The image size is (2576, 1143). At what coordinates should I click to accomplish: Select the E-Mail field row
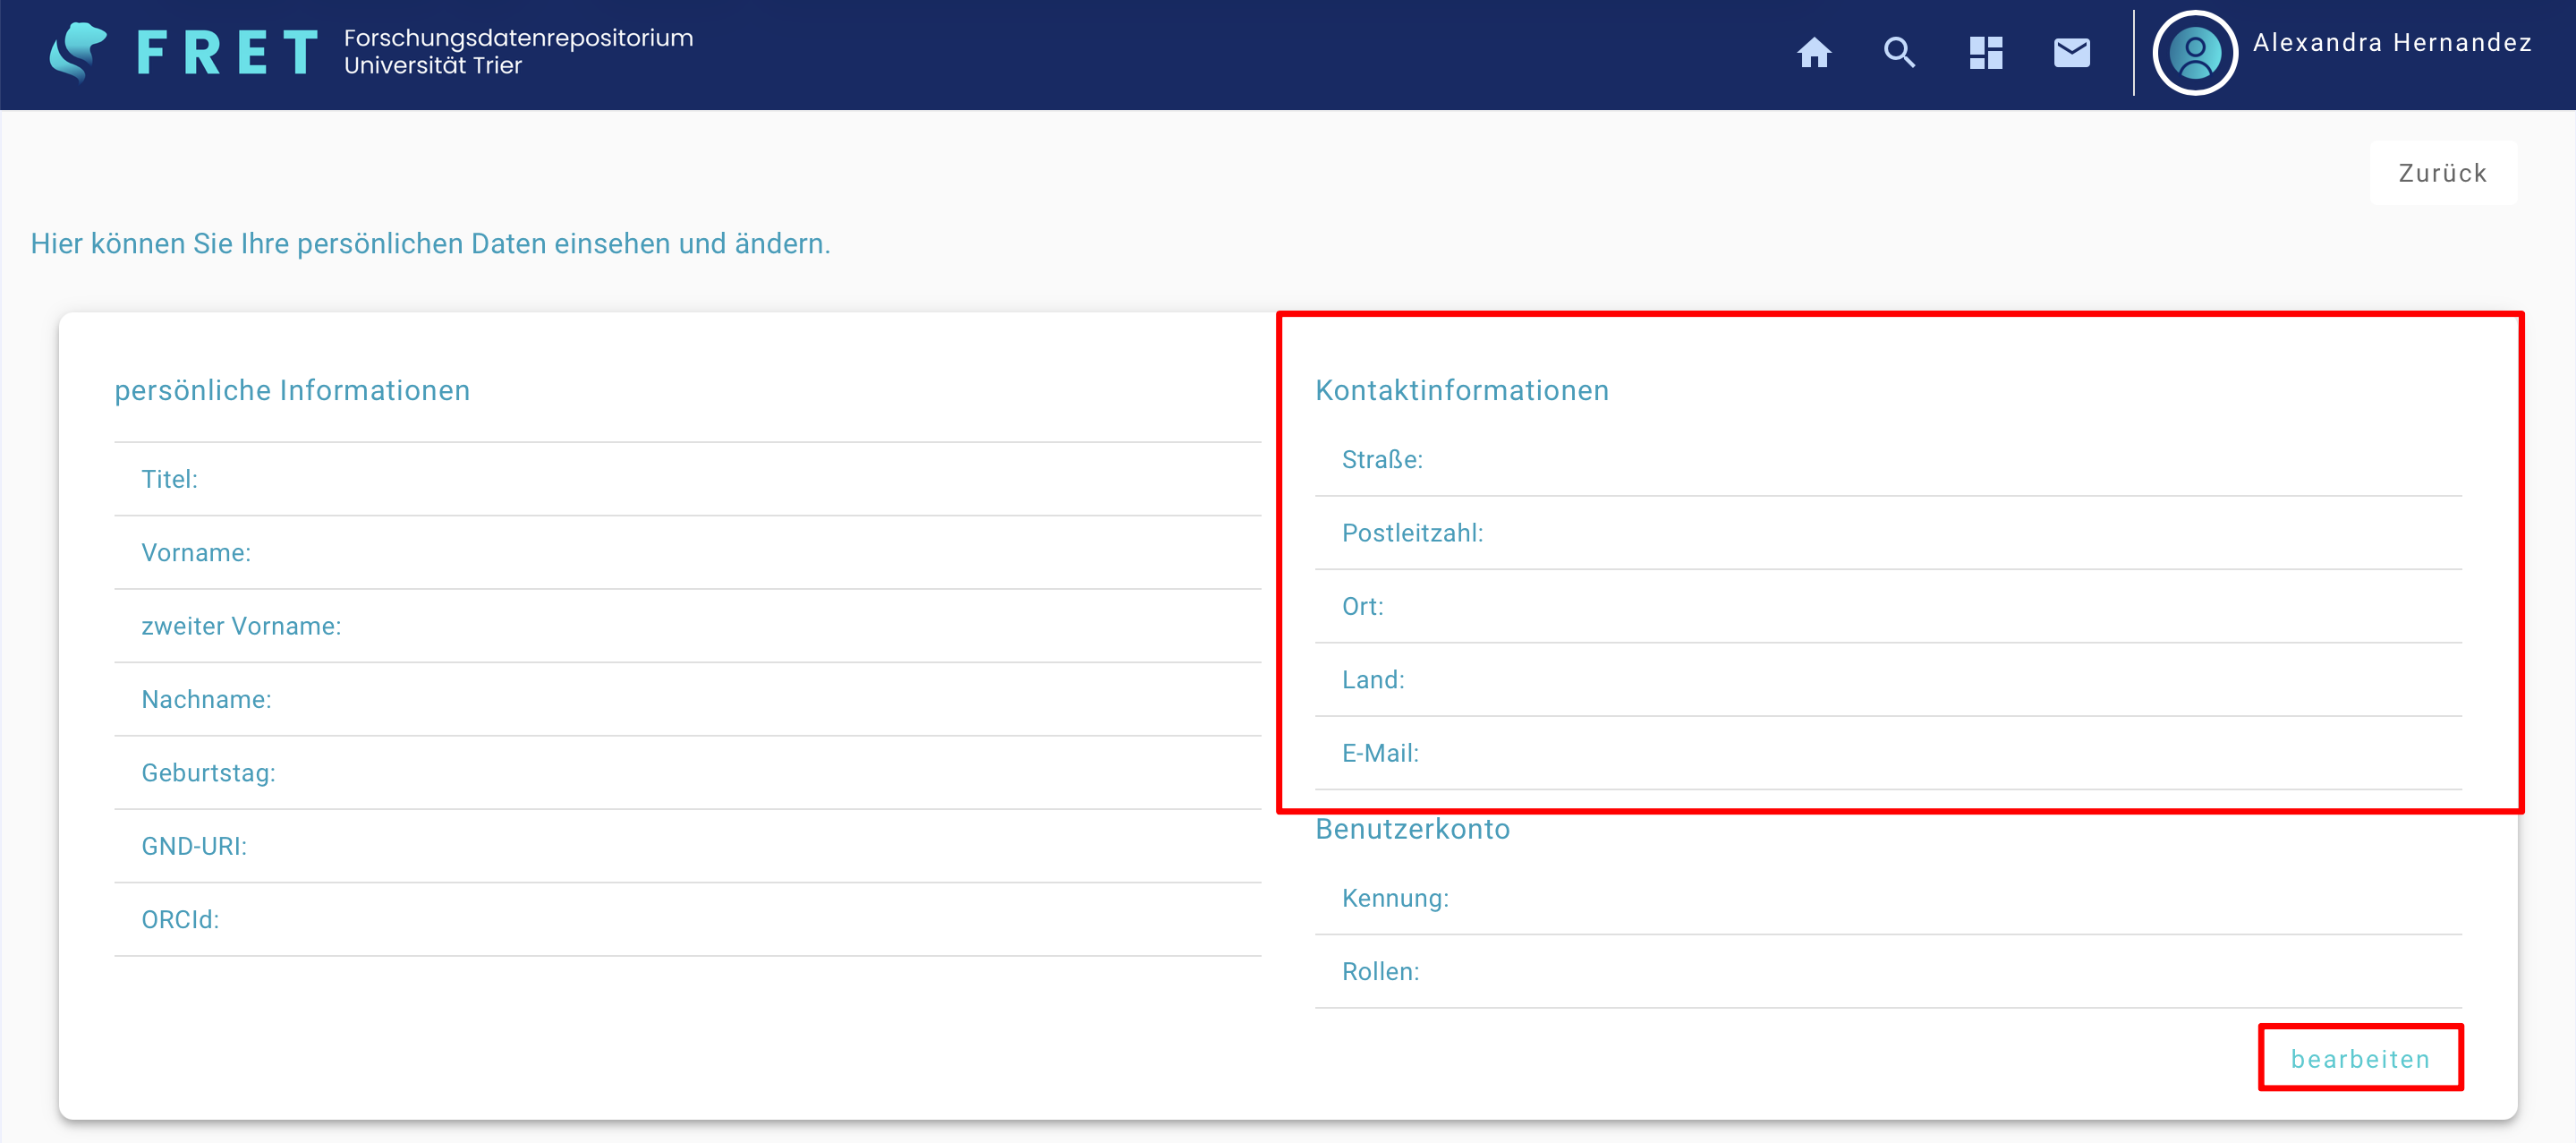1888,753
